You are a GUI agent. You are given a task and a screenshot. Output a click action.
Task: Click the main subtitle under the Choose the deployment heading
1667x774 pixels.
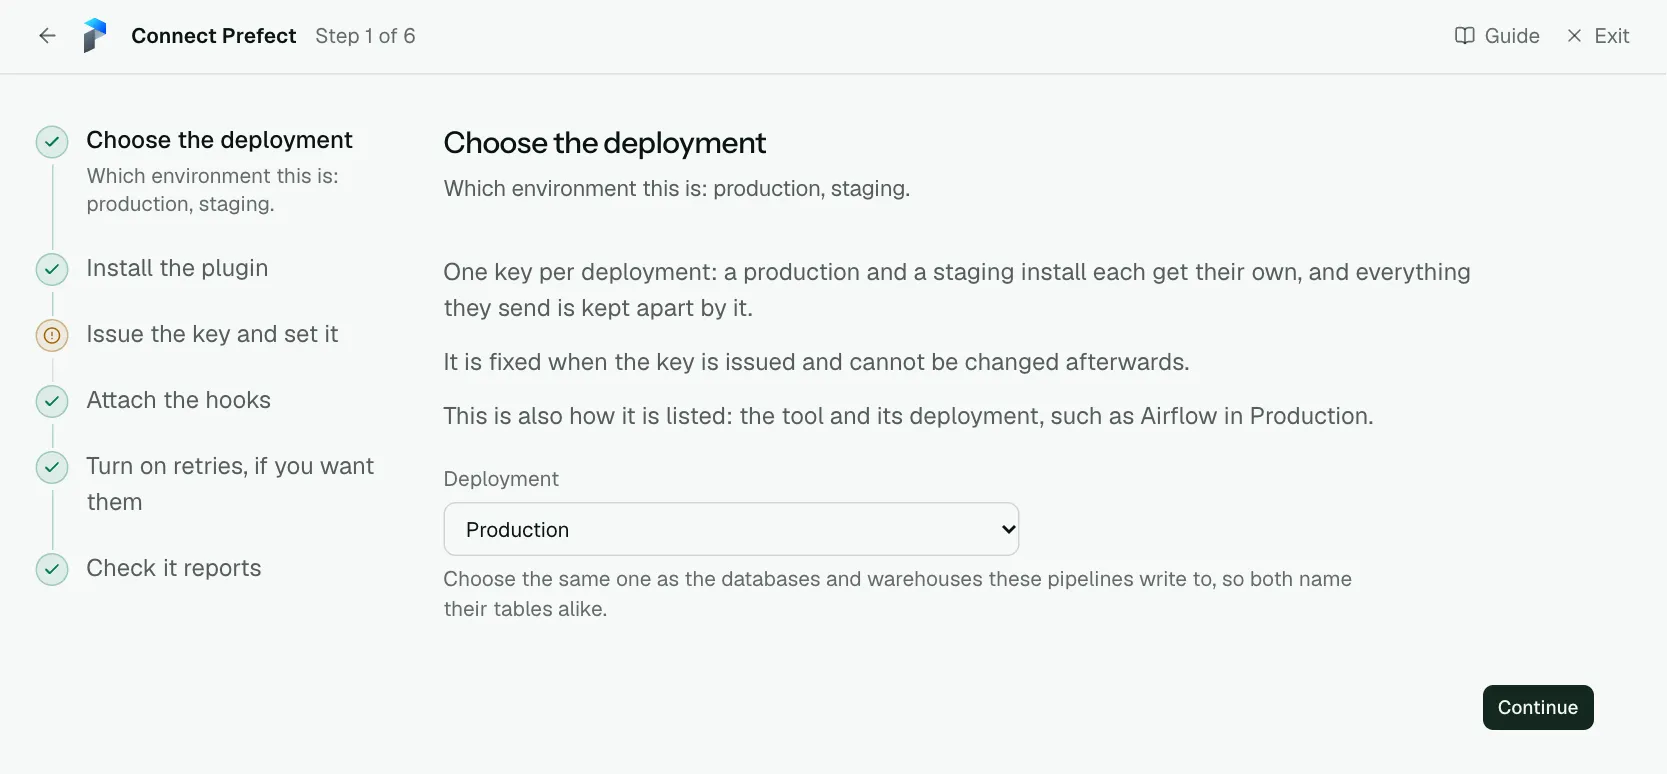tap(677, 189)
